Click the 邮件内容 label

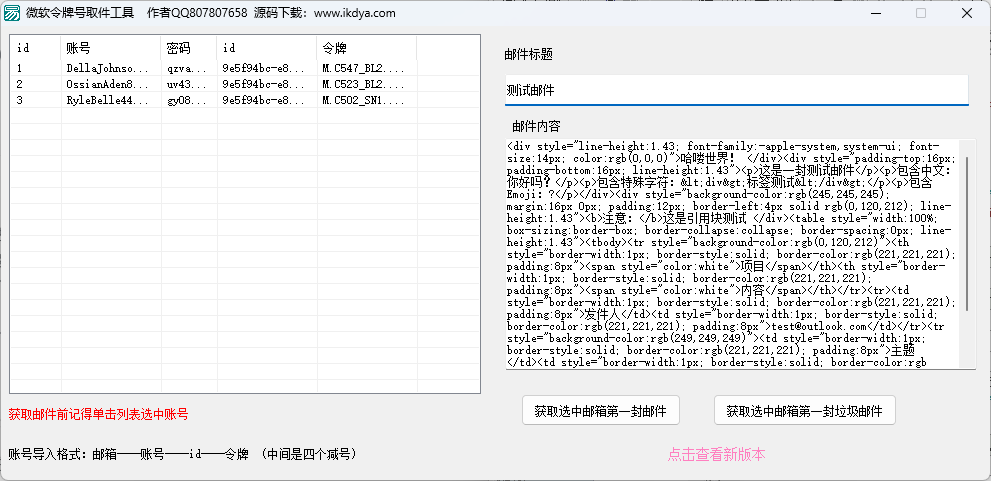point(536,126)
